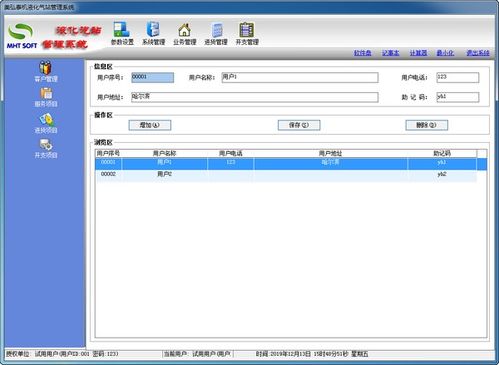The image size is (499, 365).
Task: Click the 增加(A) add button
Action: [x=150, y=125]
